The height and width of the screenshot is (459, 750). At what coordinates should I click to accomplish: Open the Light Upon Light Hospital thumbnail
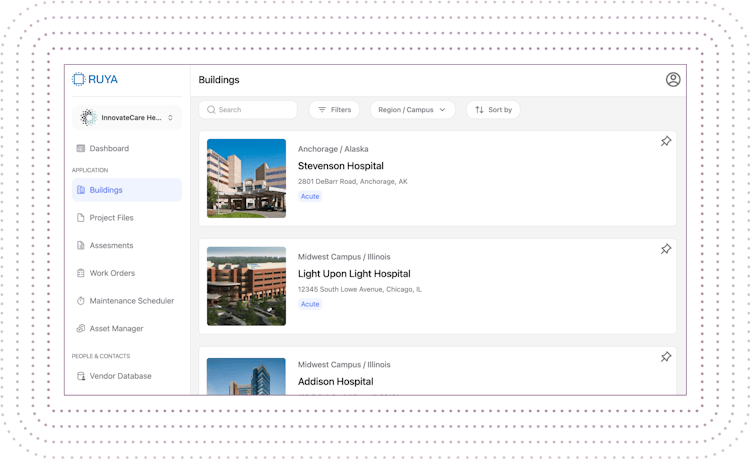click(246, 286)
